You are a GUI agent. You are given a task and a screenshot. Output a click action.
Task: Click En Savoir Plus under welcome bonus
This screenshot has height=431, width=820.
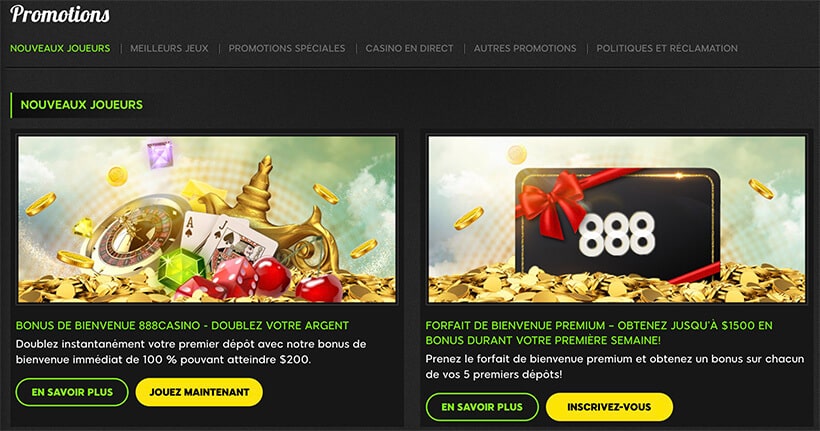point(72,392)
